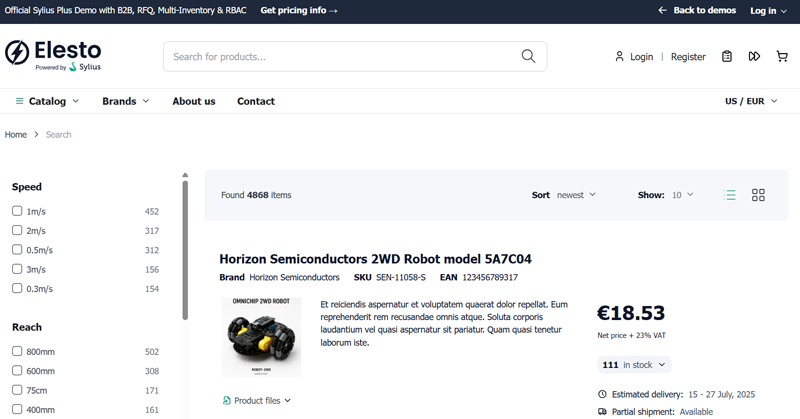The image size is (800, 419).
Task: Open the shopping cart
Action: click(x=782, y=57)
